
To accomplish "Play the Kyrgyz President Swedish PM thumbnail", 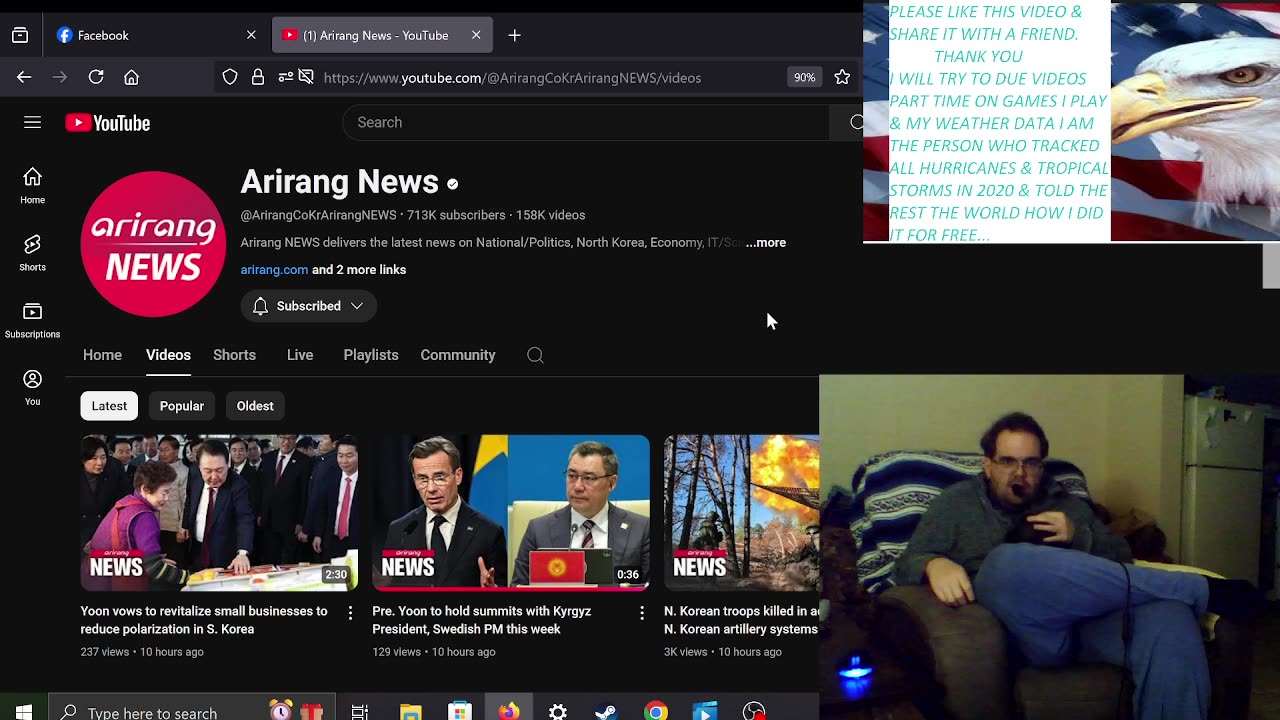I will pos(511,512).
